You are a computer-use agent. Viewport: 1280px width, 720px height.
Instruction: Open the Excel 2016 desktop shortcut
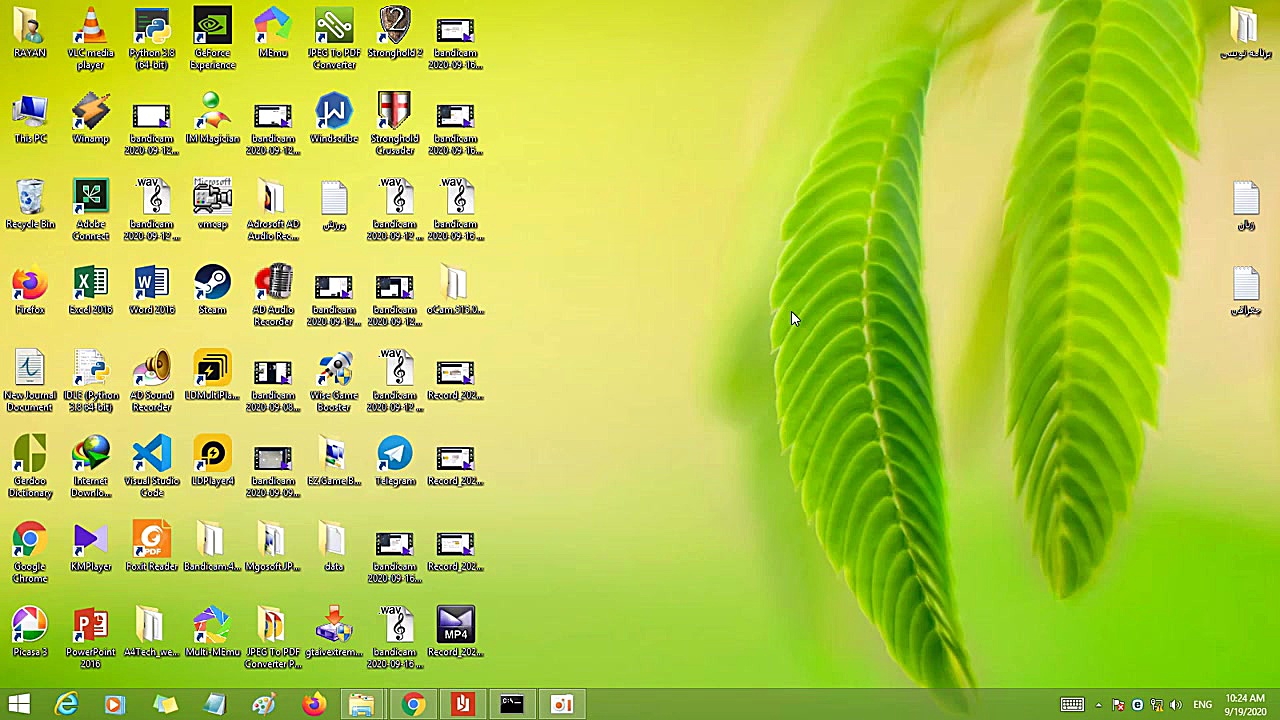coord(91,291)
